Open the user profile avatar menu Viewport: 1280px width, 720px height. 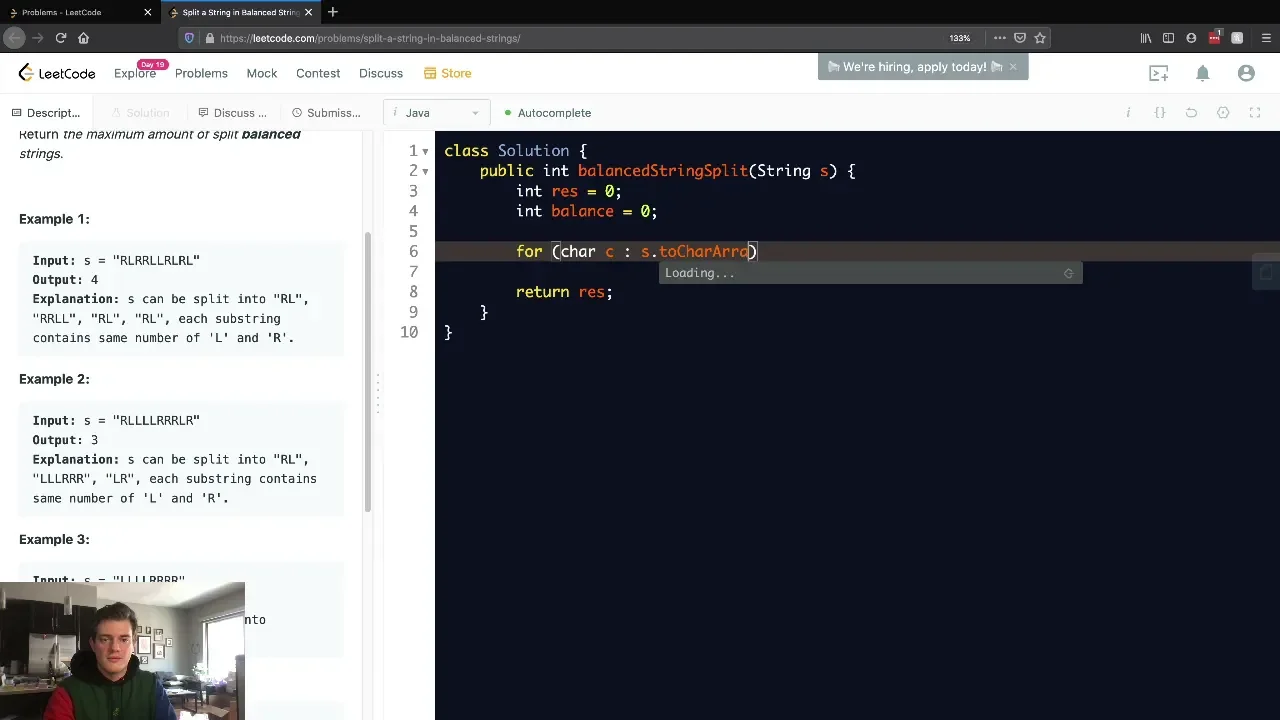[x=1246, y=73]
